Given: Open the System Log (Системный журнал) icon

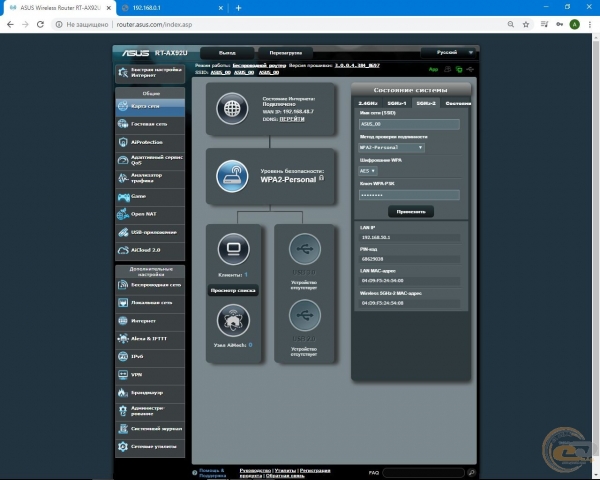Looking at the screenshot, I should point(123,429).
